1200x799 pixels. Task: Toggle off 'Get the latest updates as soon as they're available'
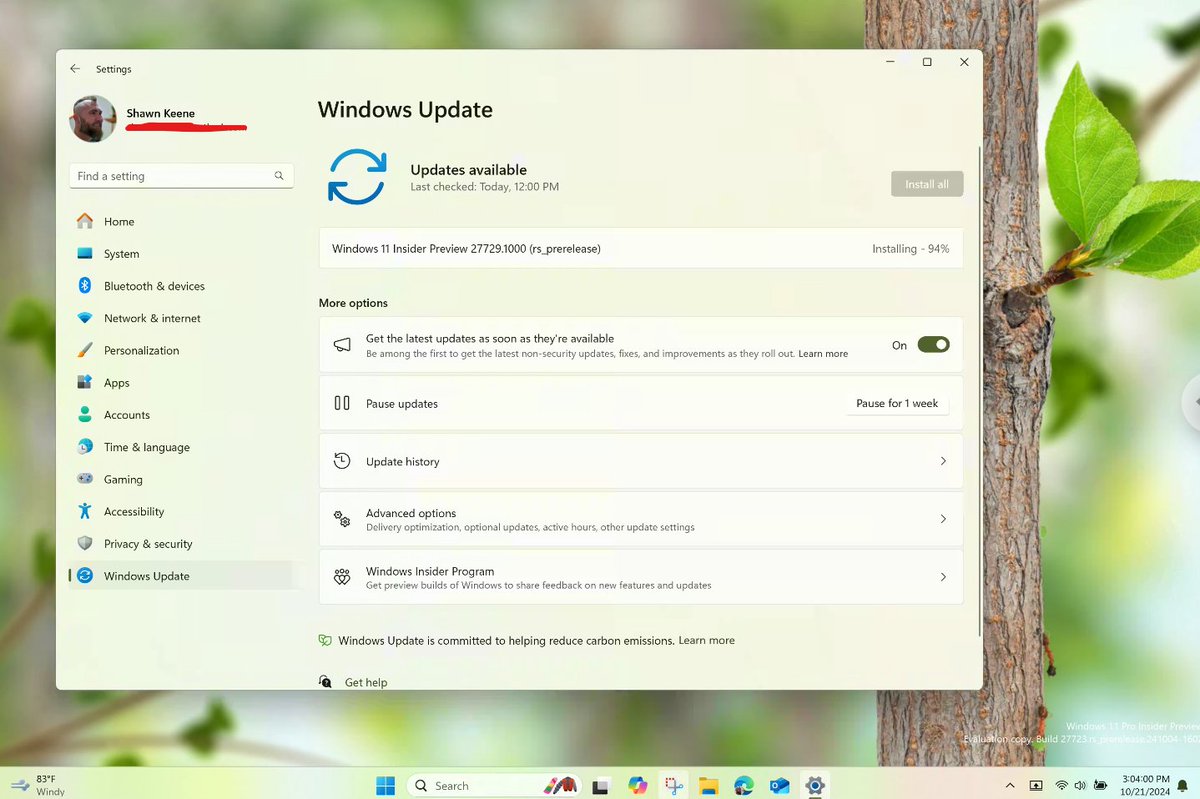point(933,344)
